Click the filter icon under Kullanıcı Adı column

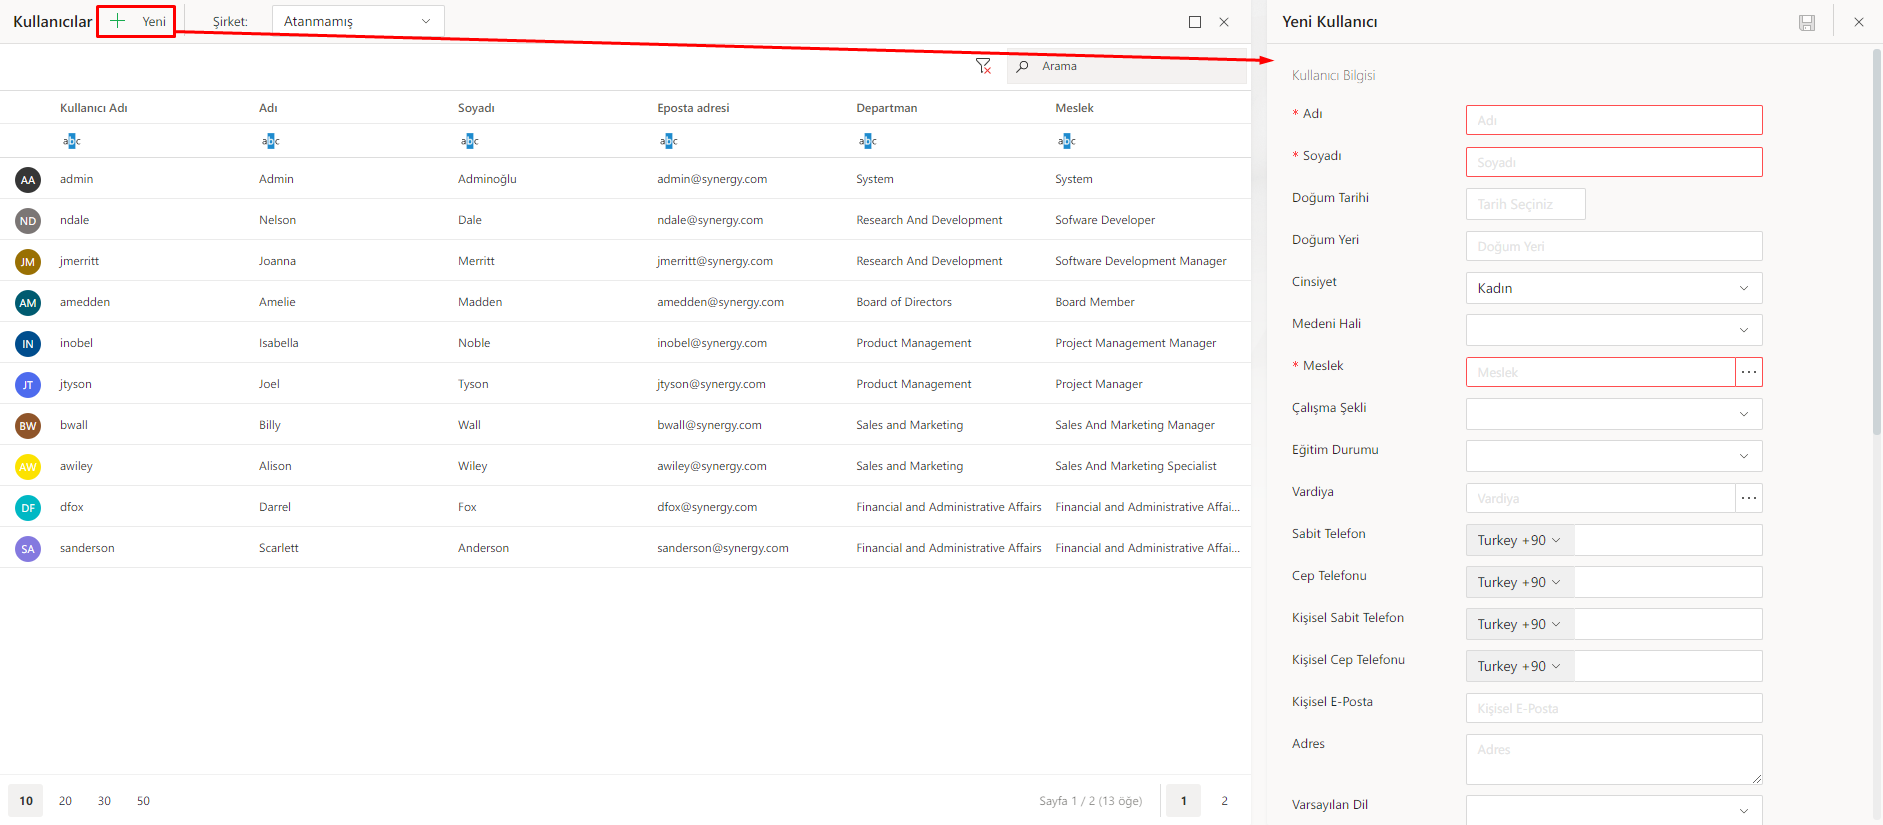tap(71, 141)
